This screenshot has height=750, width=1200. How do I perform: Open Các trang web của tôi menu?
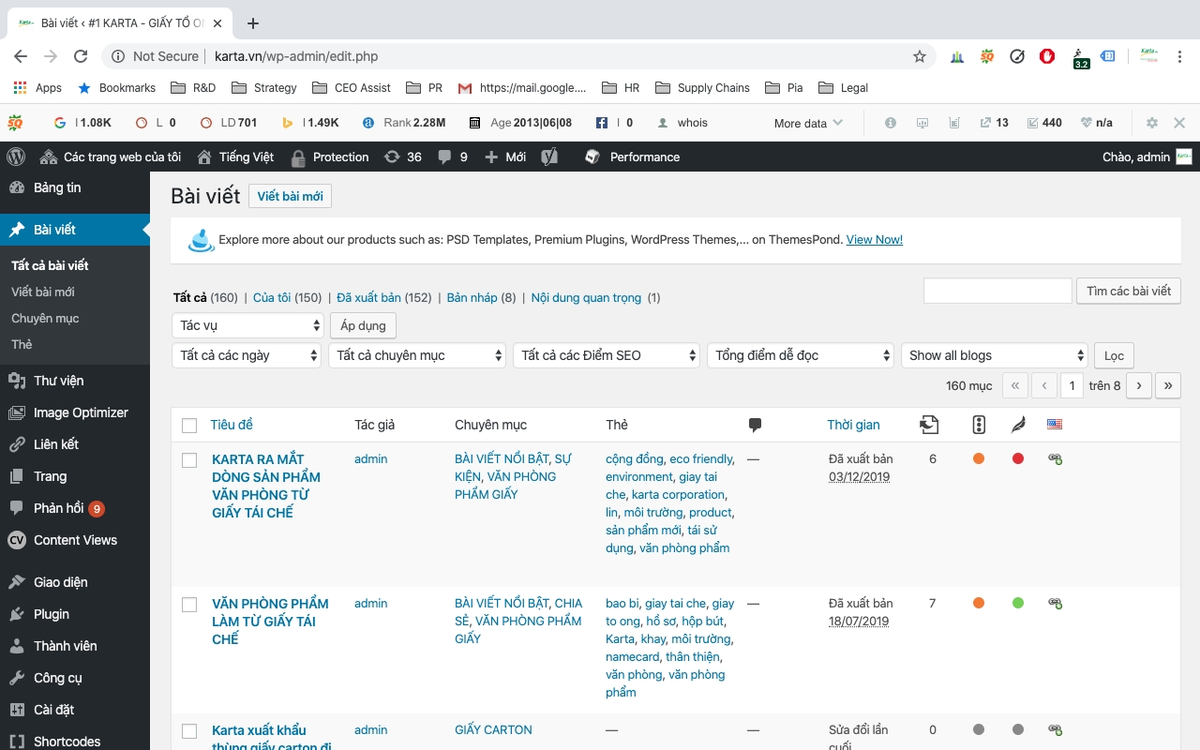[x=111, y=157]
